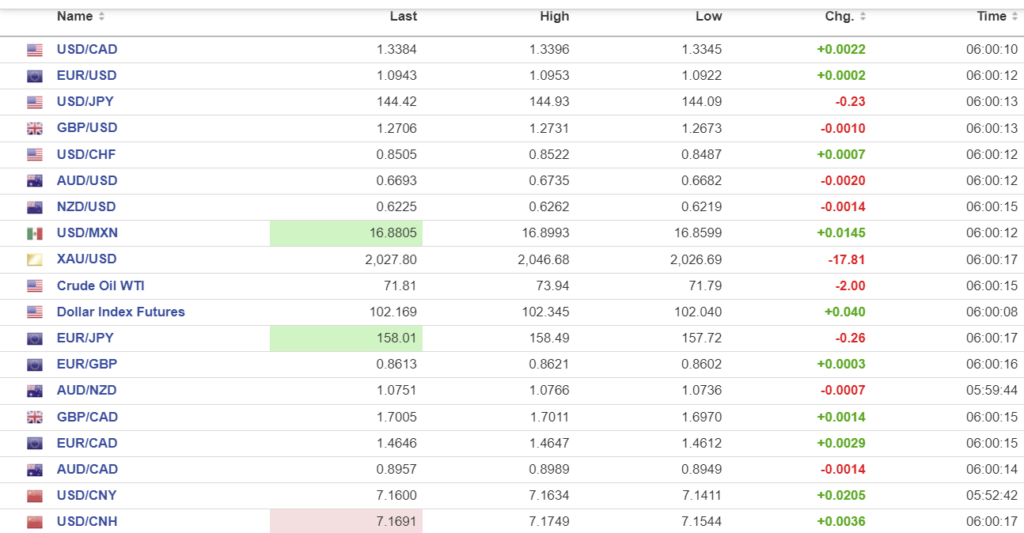Open the Dollar Index Futures link
Image resolution: width=1024 pixels, height=533 pixels.
tap(120, 312)
